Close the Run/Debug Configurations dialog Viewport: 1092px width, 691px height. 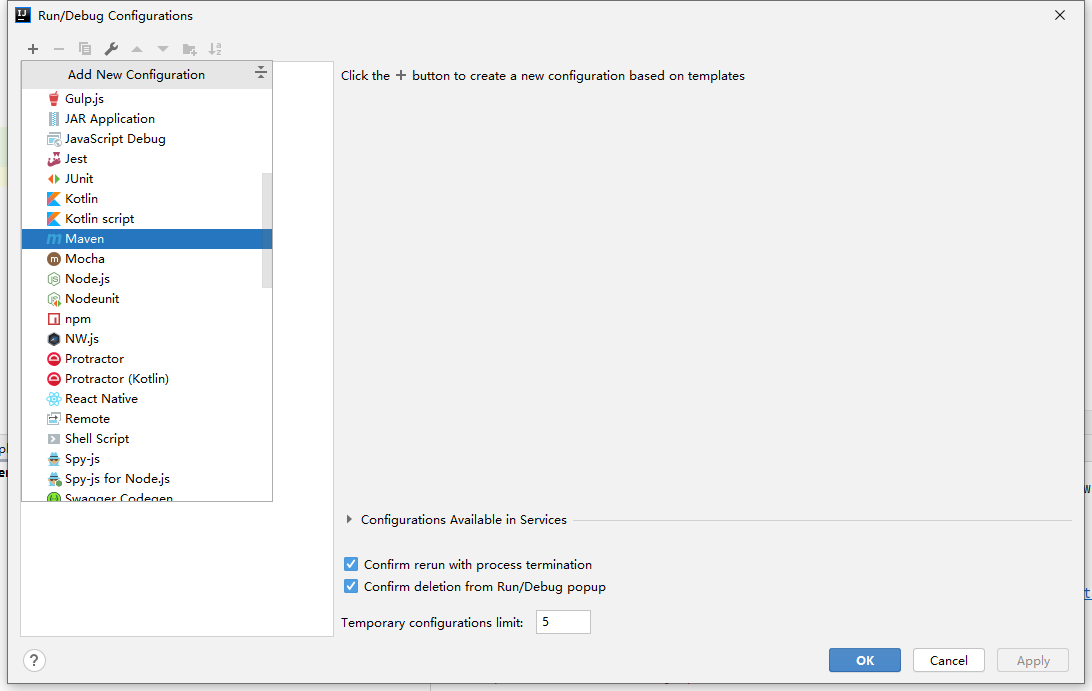1059,15
